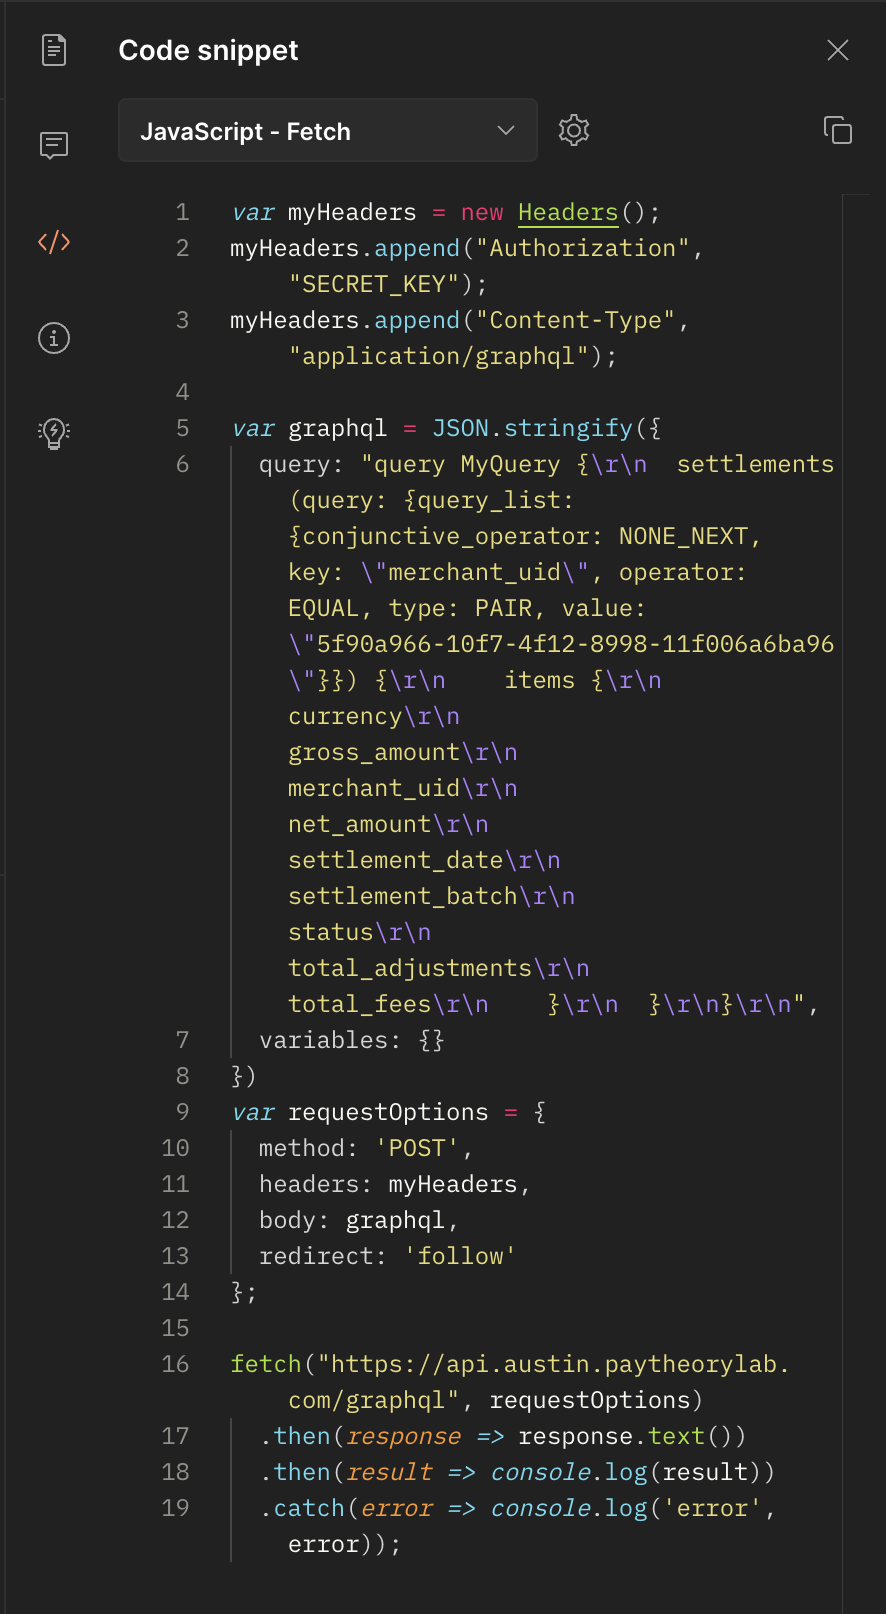This screenshot has width=886, height=1614.
Task: Click JSON.stringify on line 5
Action: pyautogui.click(x=532, y=428)
